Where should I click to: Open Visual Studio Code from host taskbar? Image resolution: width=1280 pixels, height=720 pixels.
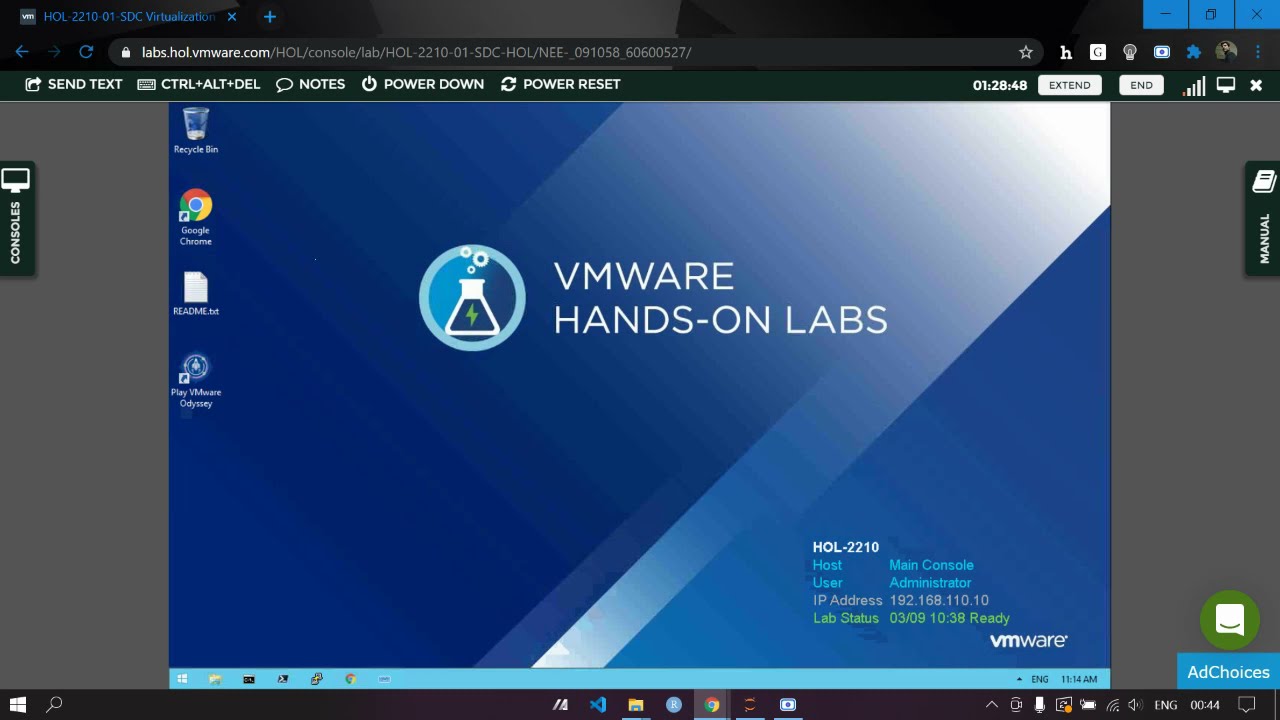pyautogui.click(x=598, y=705)
